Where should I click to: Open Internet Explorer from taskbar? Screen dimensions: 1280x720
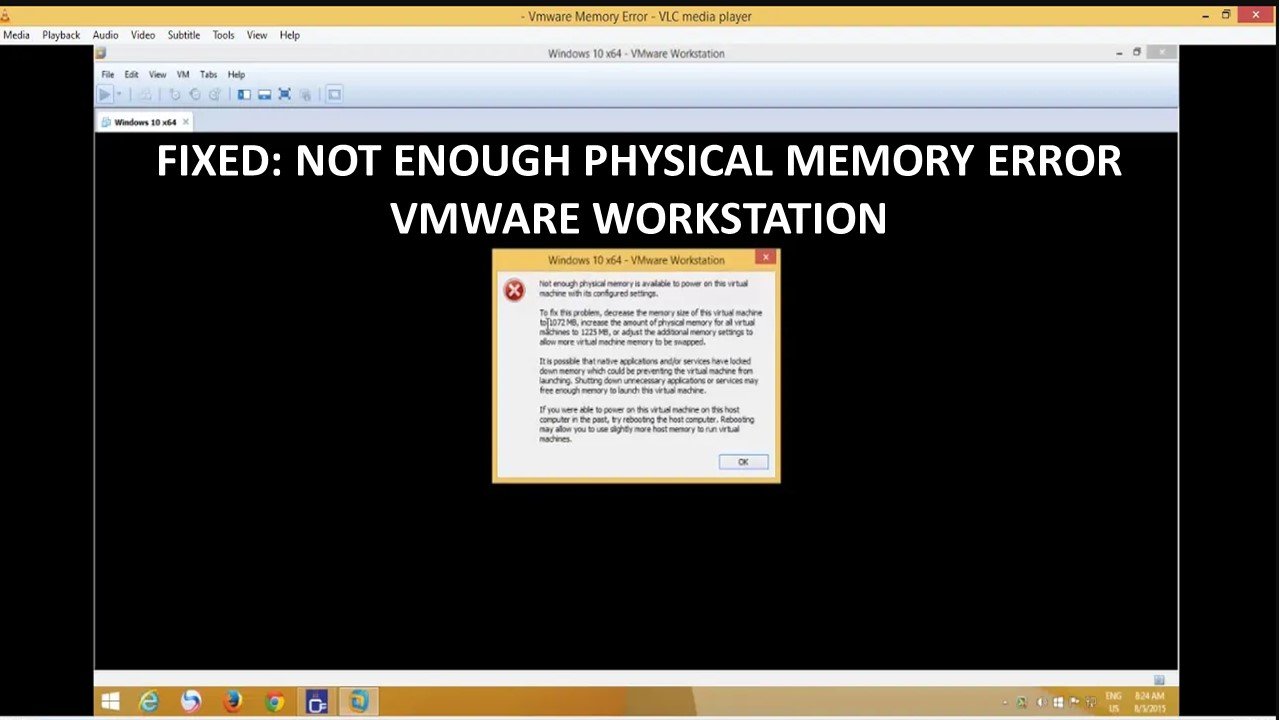pyautogui.click(x=149, y=701)
